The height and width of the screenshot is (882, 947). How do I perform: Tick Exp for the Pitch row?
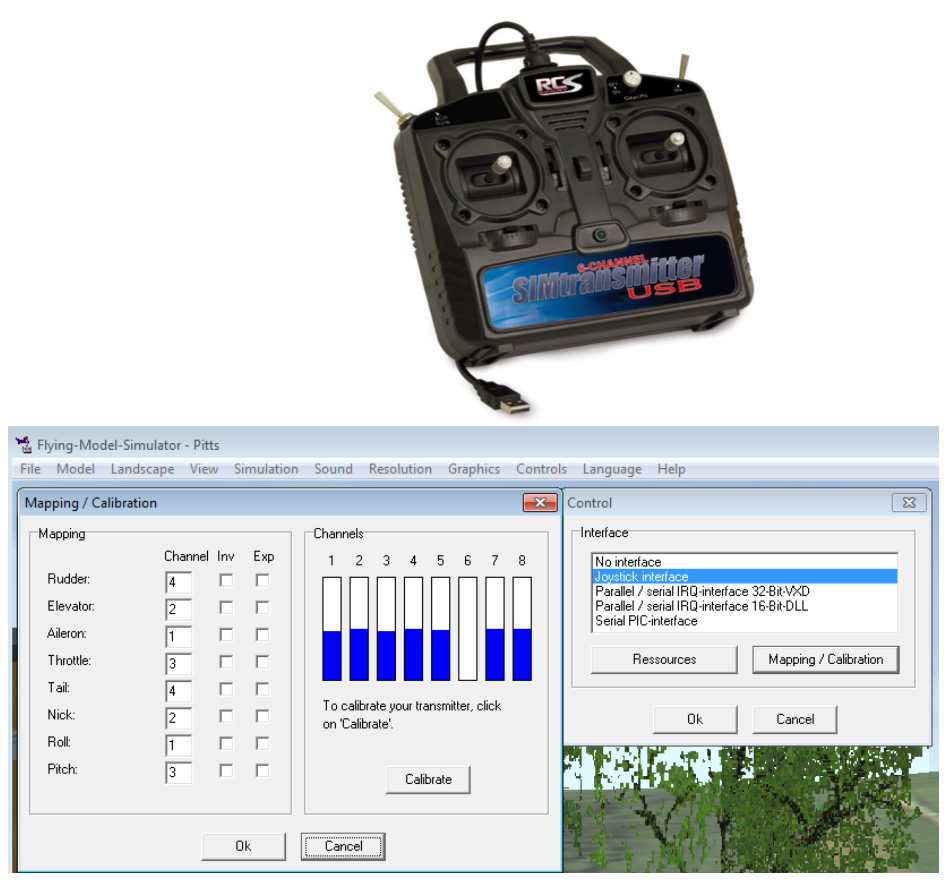click(262, 770)
